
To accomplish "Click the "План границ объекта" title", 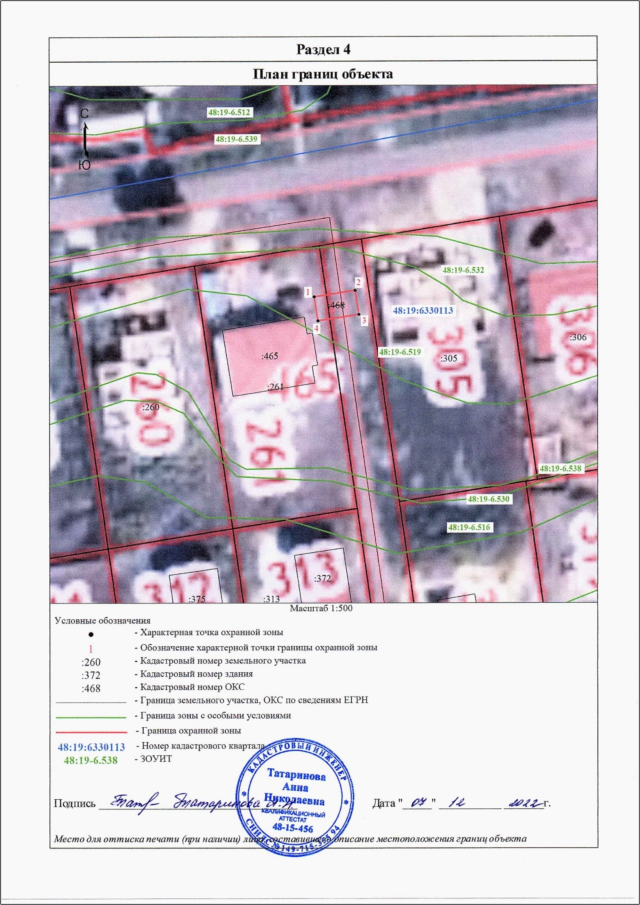I will (322, 74).
